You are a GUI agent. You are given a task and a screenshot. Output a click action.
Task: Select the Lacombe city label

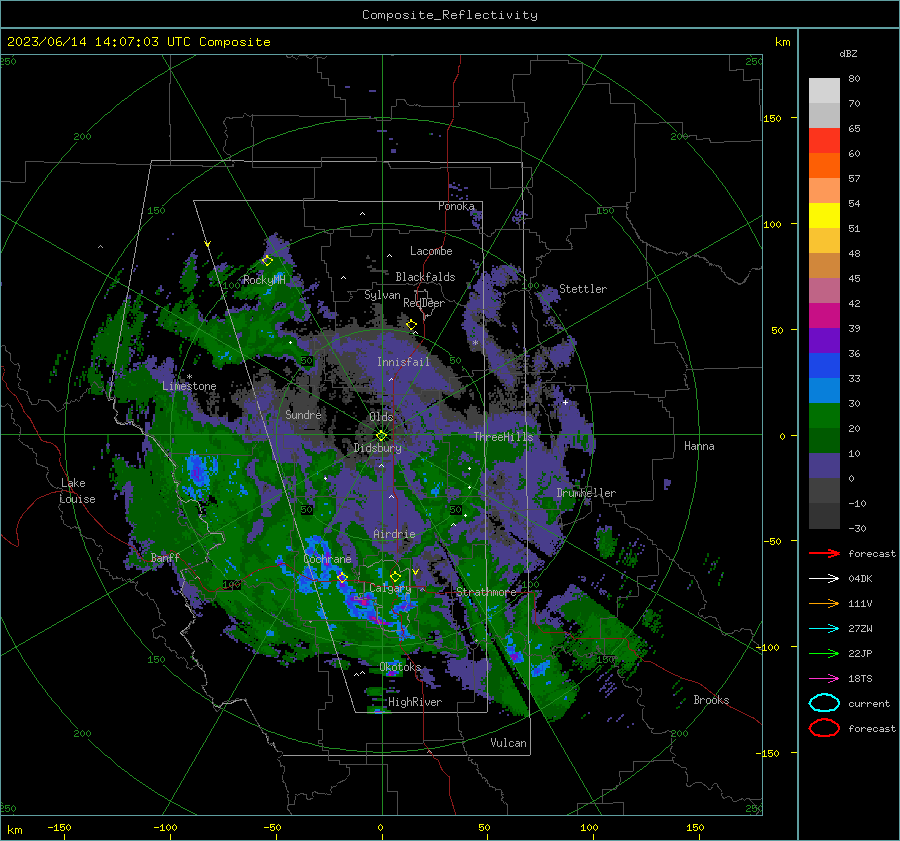tap(431, 251)
